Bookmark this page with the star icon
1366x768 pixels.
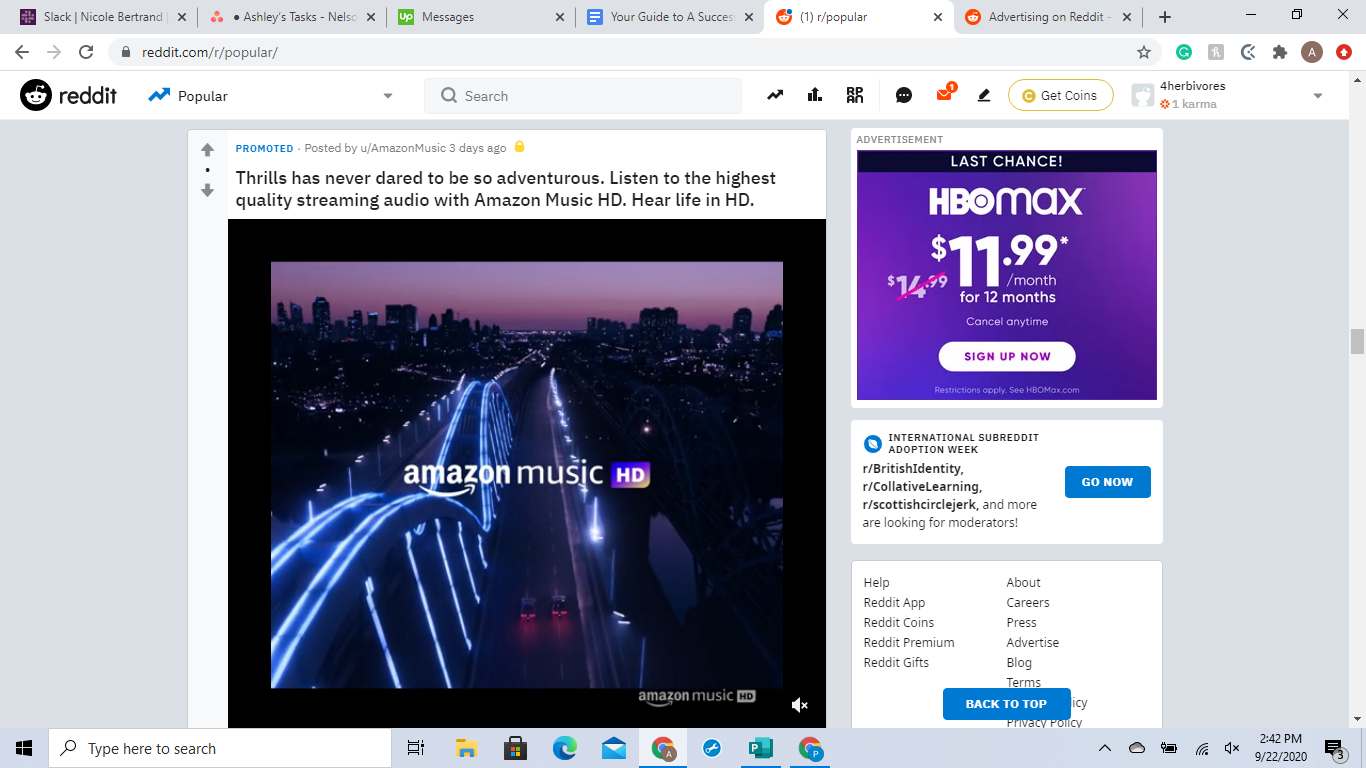1144,52
